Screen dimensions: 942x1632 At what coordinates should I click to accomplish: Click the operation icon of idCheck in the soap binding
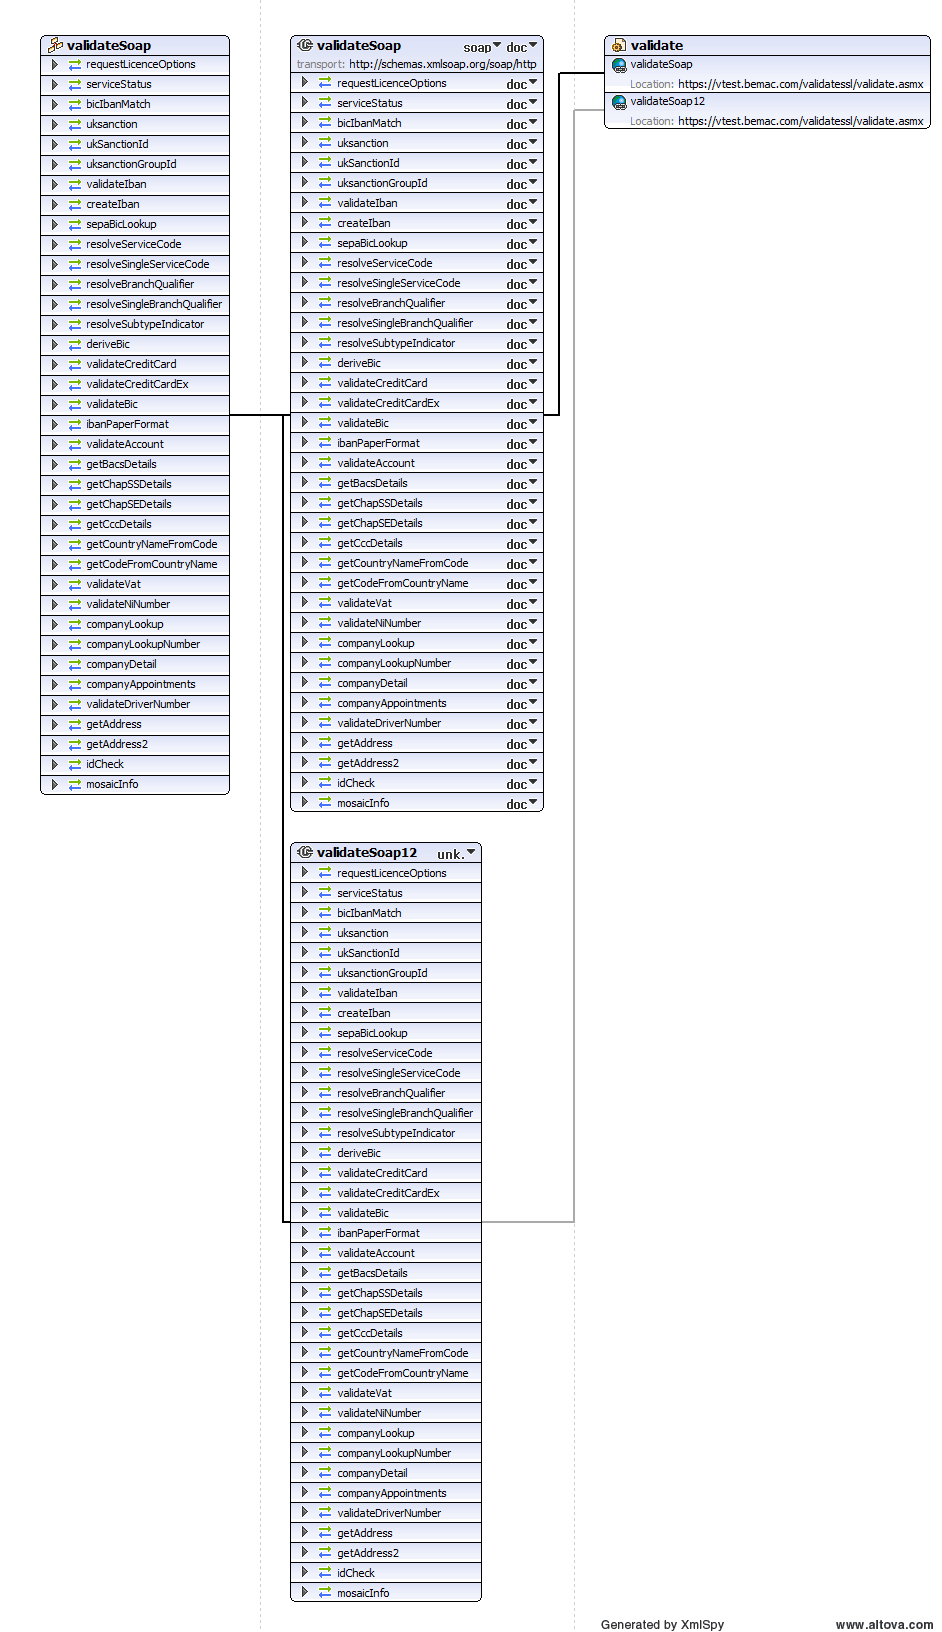coord(325,783)
